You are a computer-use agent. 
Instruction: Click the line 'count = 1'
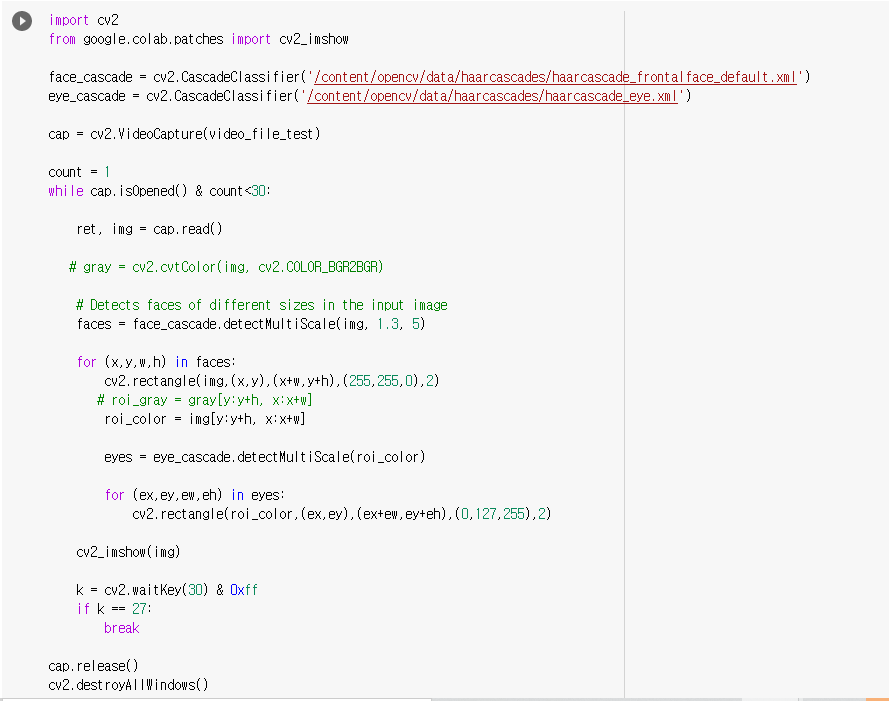(x=79, y=172)
